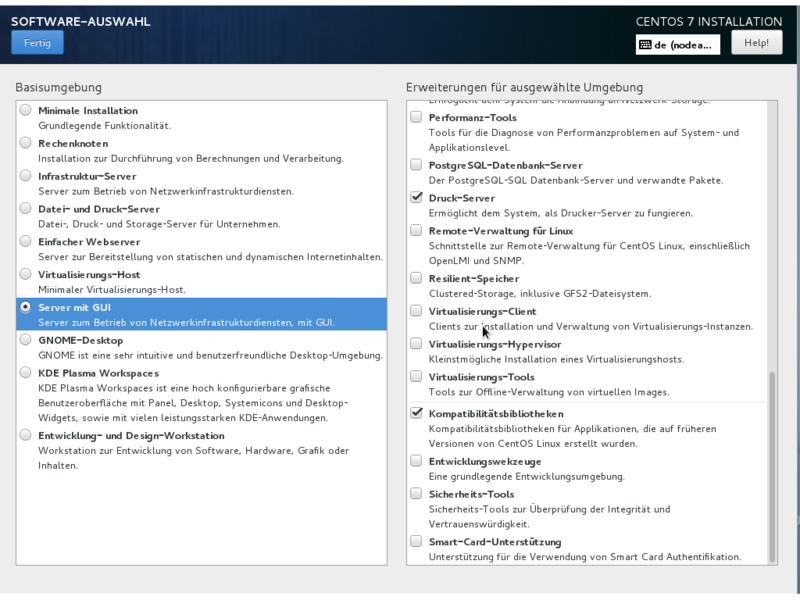Tick the Resilient-Speicher checkbox
Image resolution: width=800 pixels, height=600 pixels.
(x=416, y=278)
